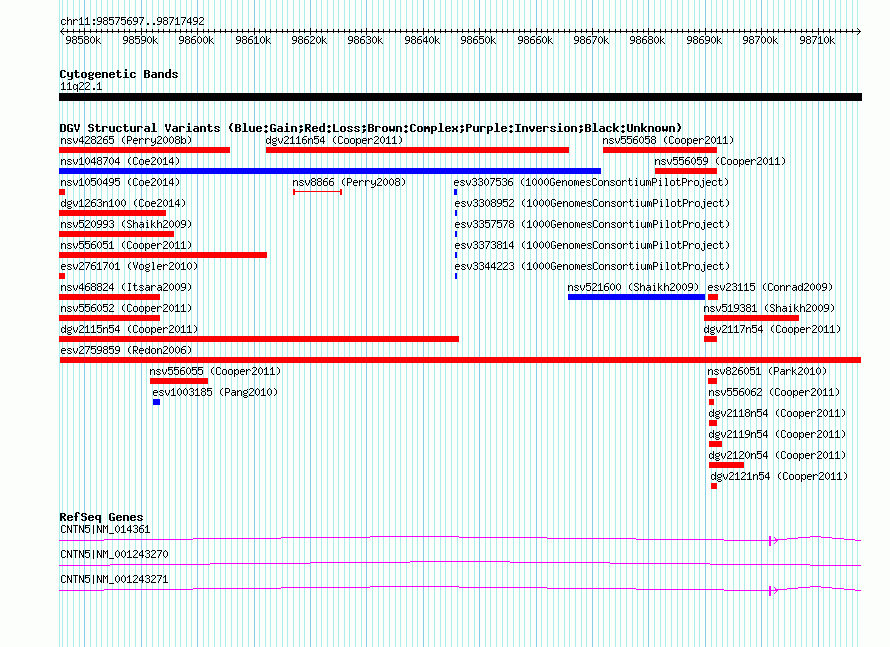Screen dimensions: 890x647
Task: Open nsv520993 (Shaikh2009) label
Action: click(x=126, y=224)
